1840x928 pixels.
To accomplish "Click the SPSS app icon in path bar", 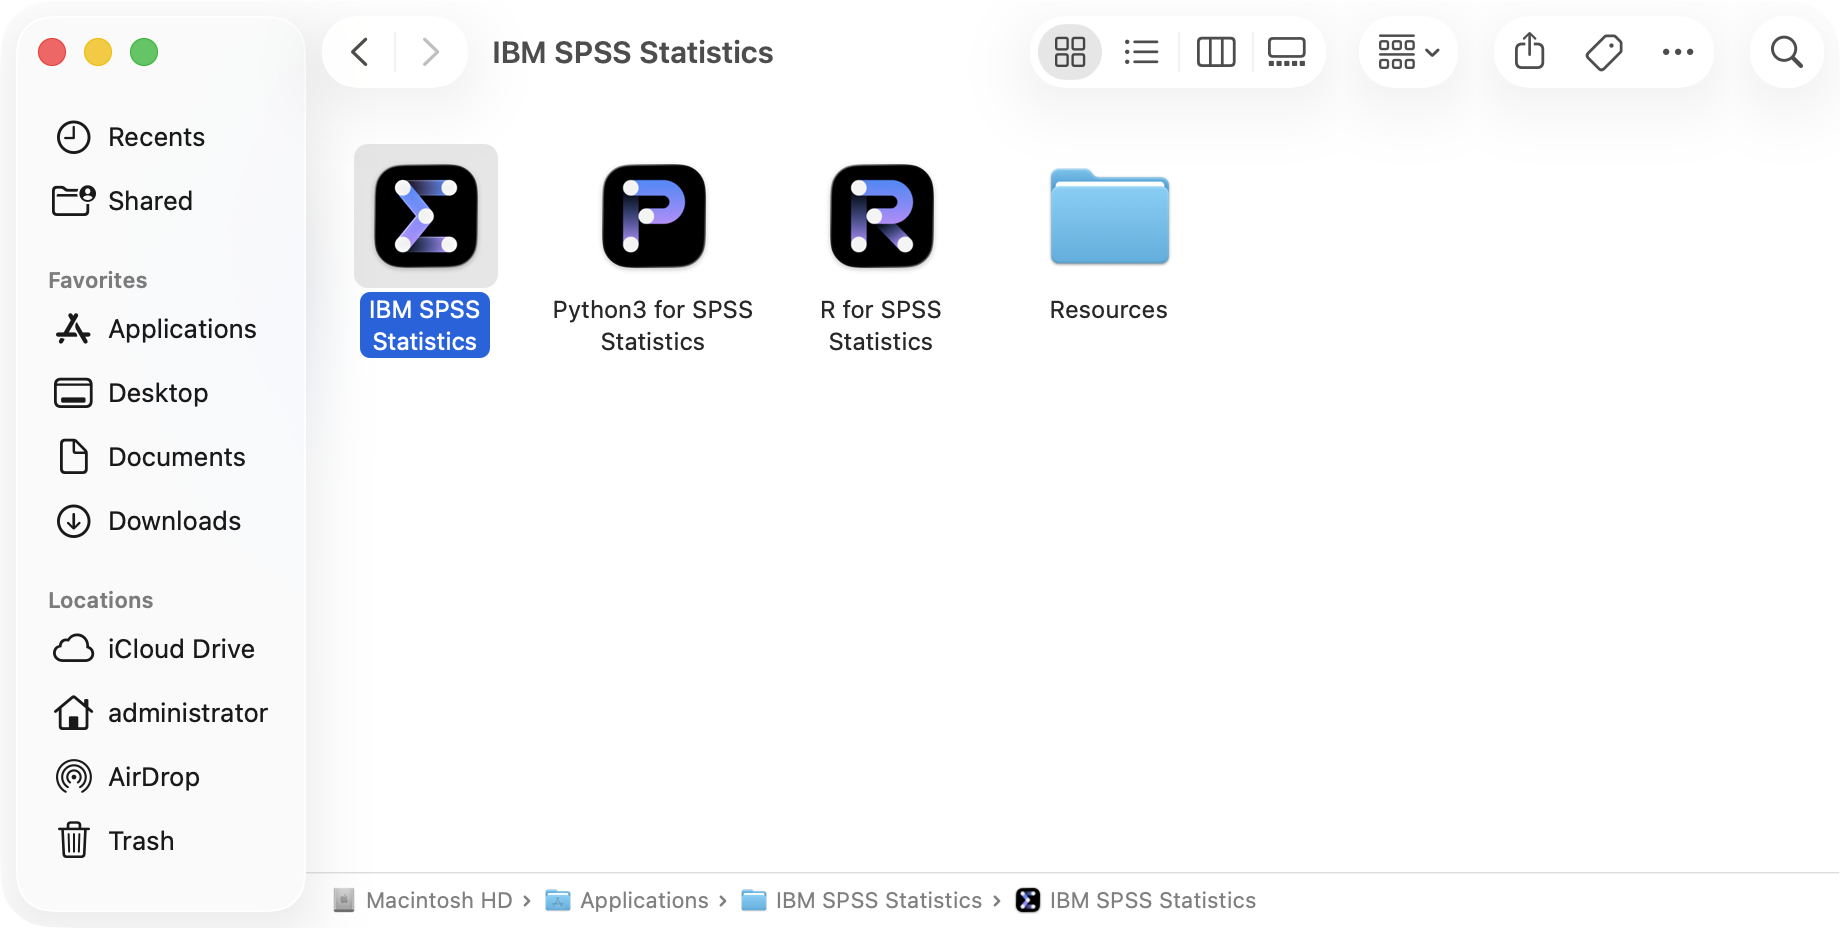I will point(1028,901).
